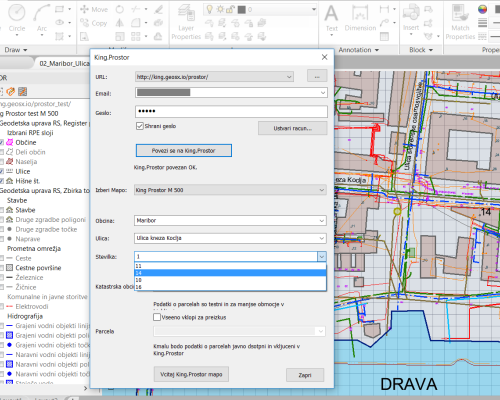Activate the Copy tool
This screenshot has width=500, height=400.
pyautogui.click(x=94, y=23)
